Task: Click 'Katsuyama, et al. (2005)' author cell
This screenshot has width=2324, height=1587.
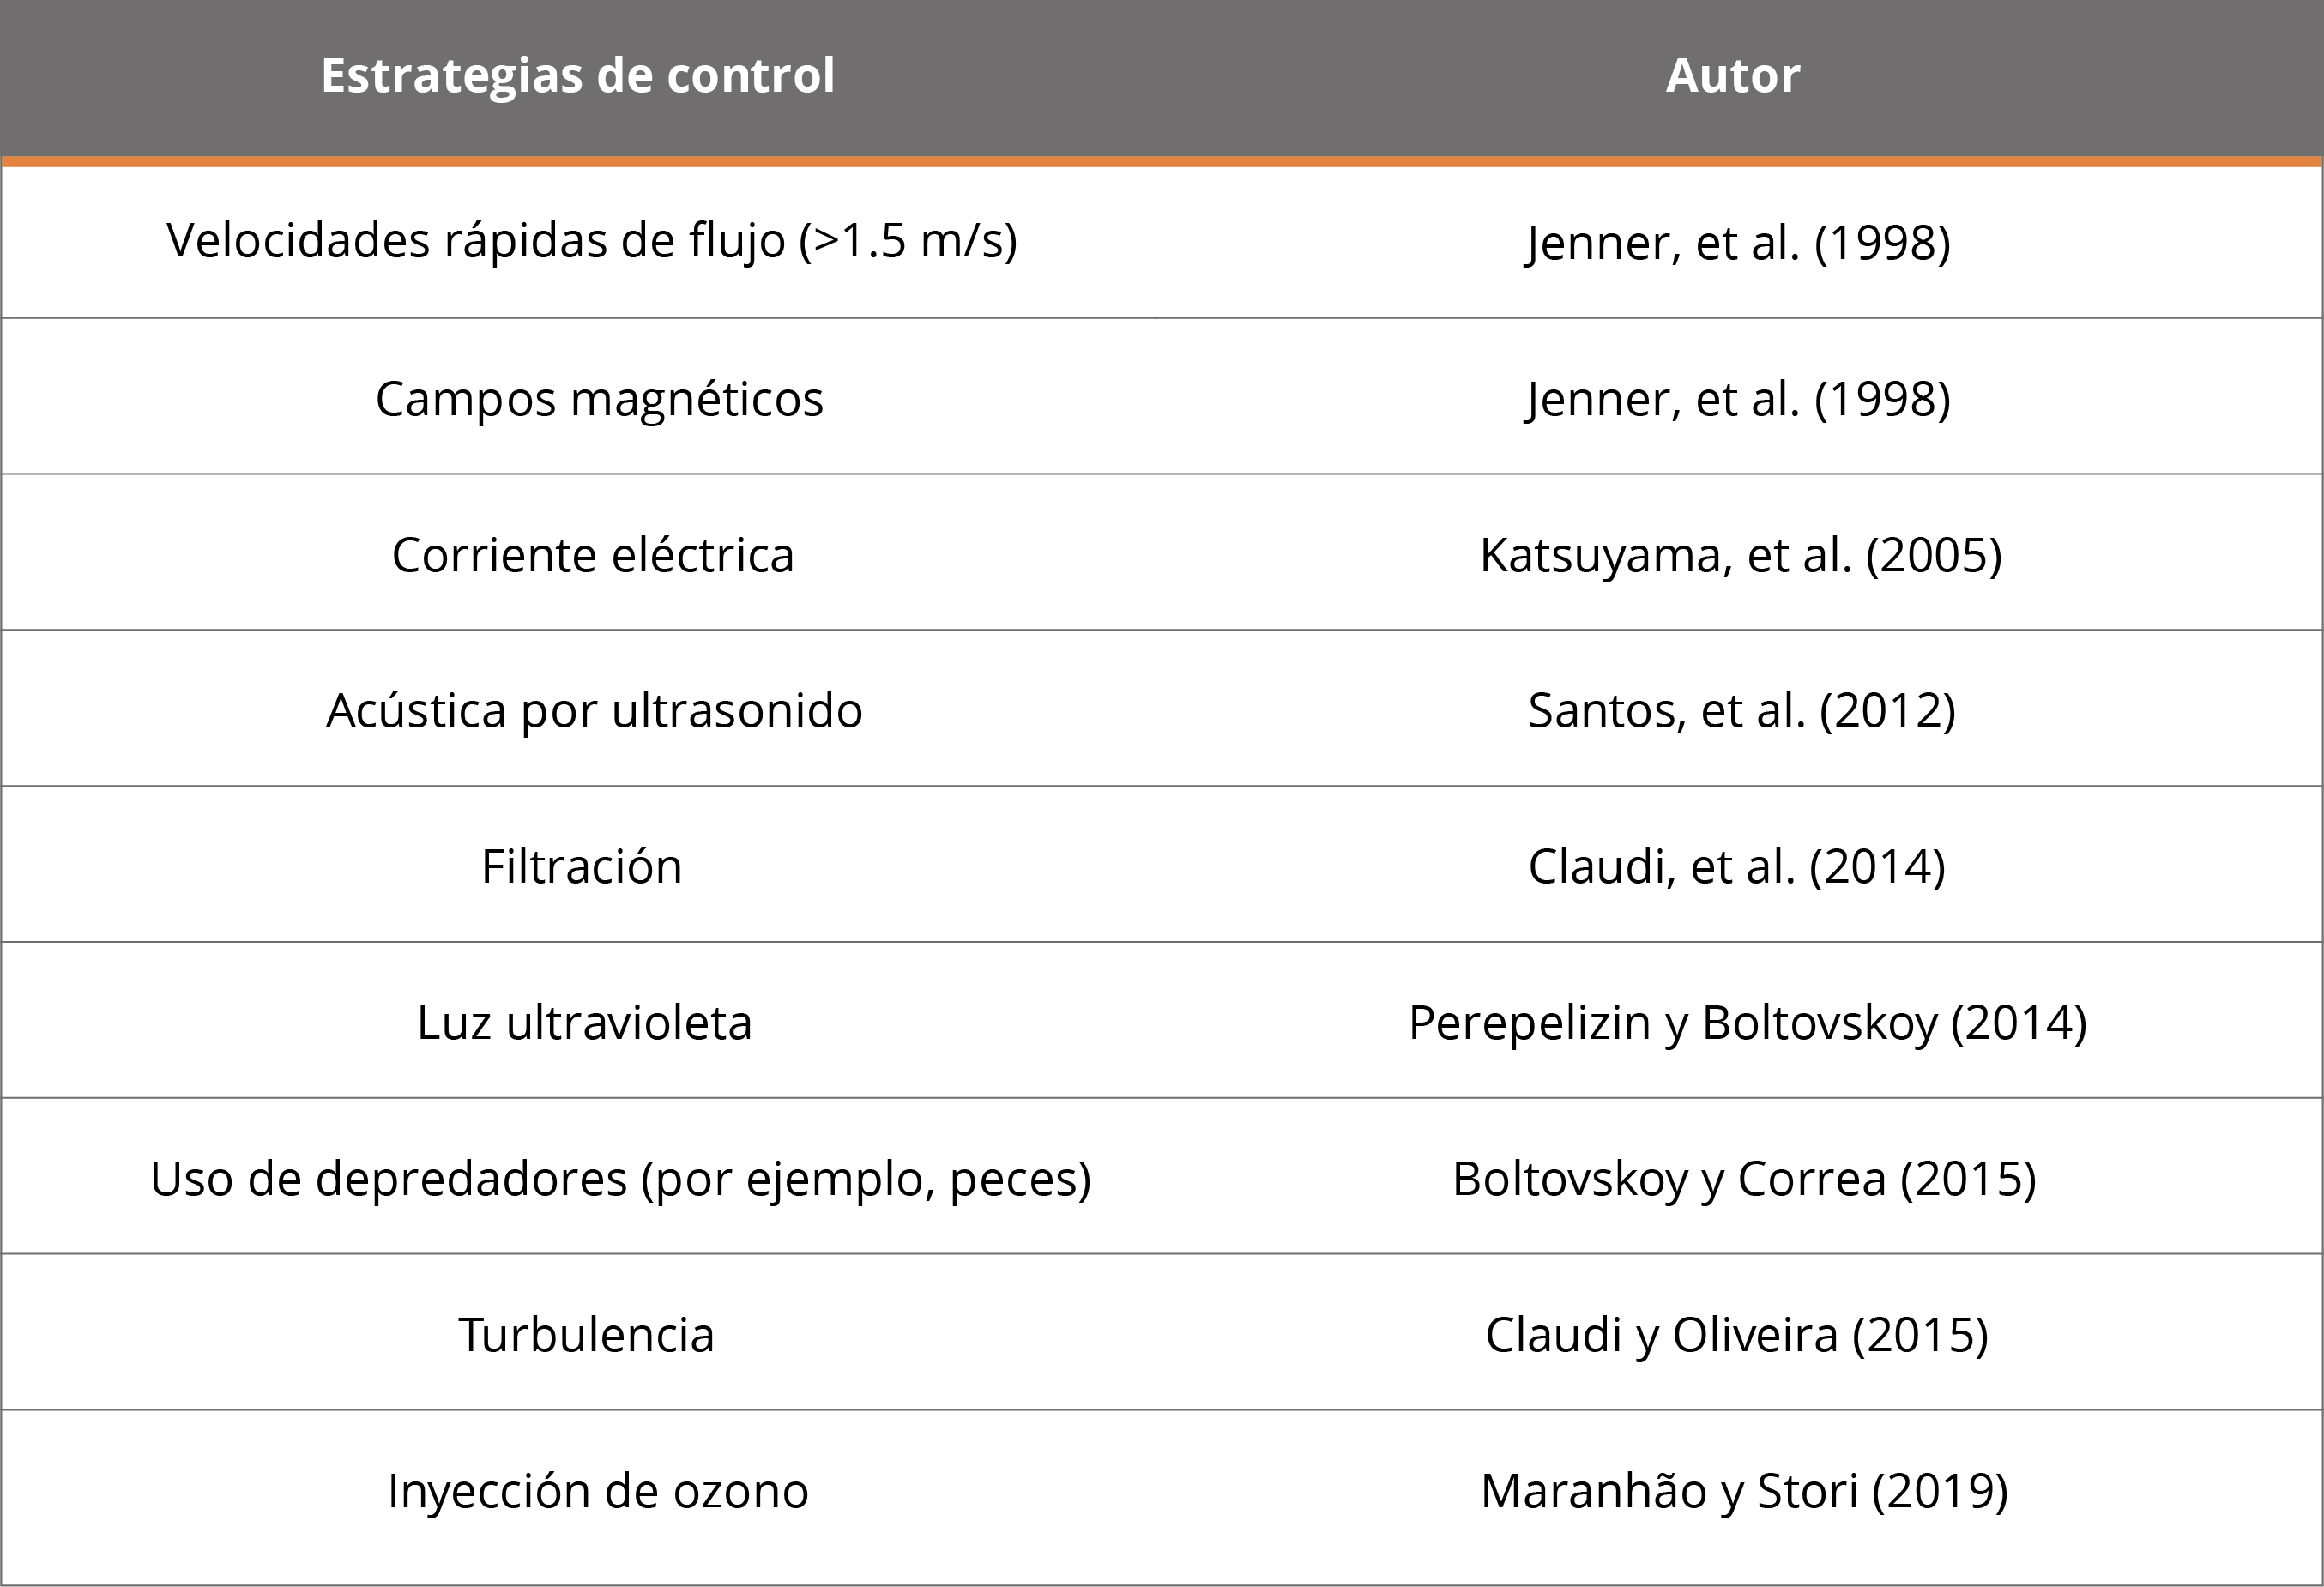Action: click(1740, 555)
